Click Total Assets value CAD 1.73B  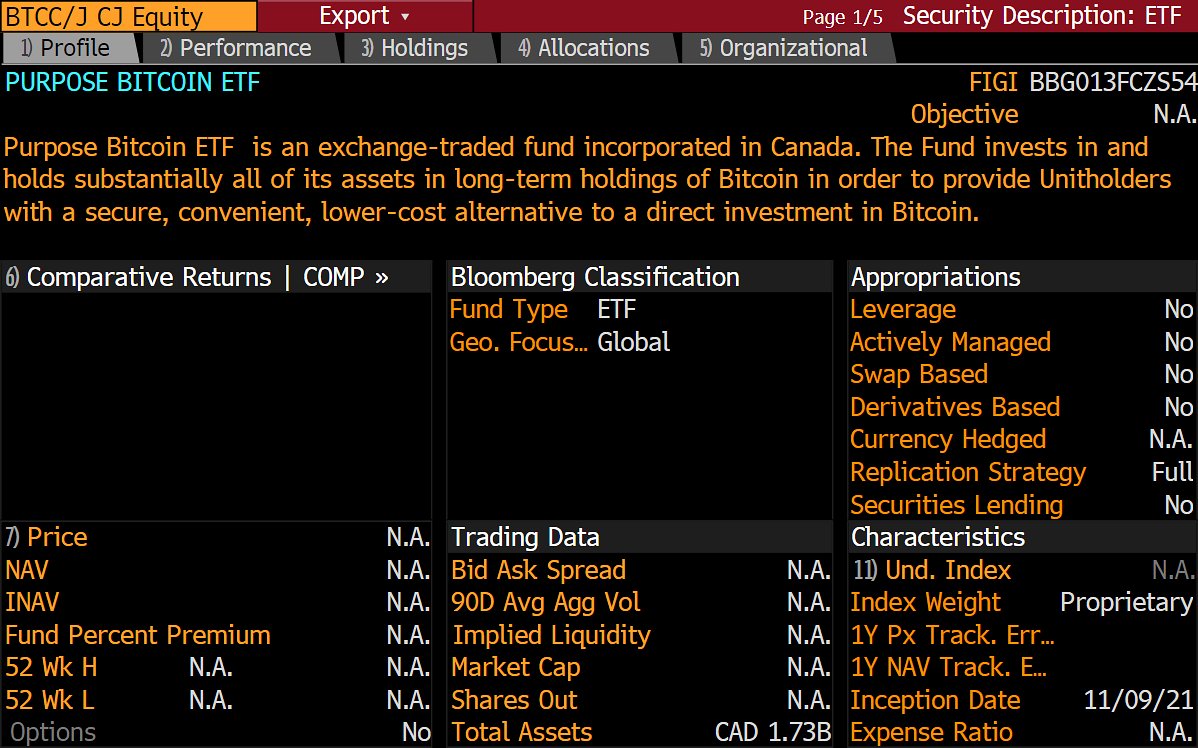pyautogui.click(x=772, y=732)
